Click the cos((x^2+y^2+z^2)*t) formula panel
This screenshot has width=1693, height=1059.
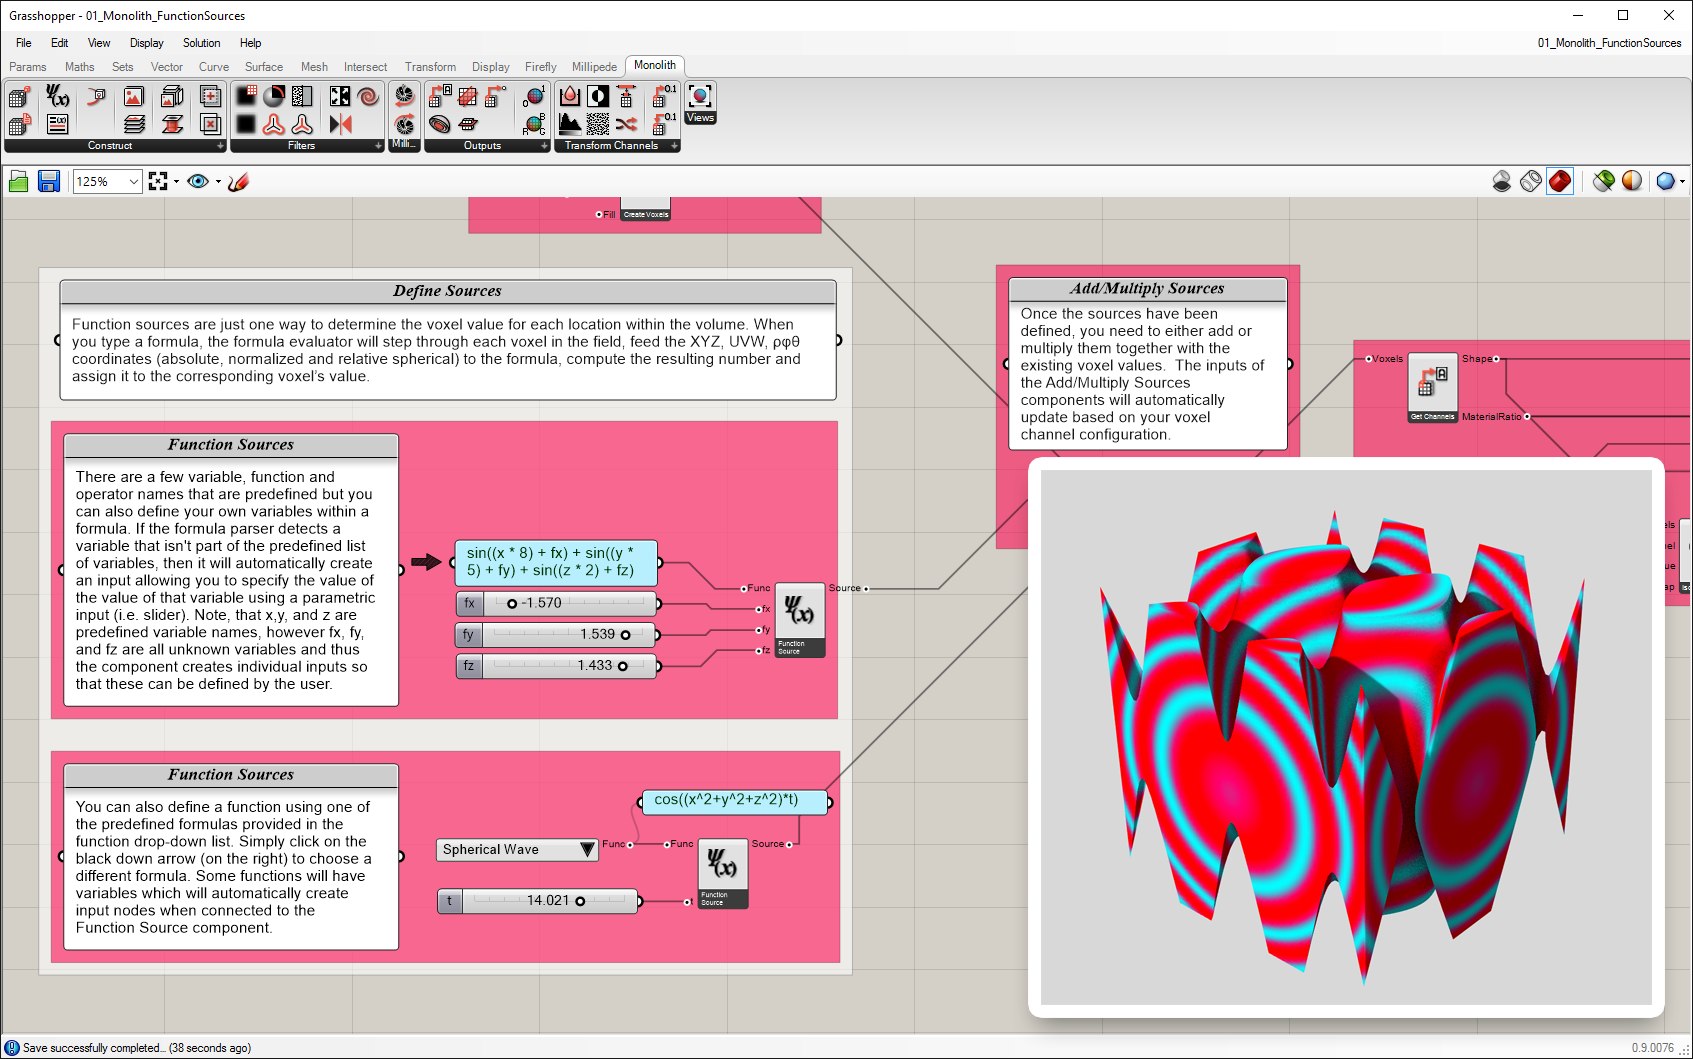735,801
